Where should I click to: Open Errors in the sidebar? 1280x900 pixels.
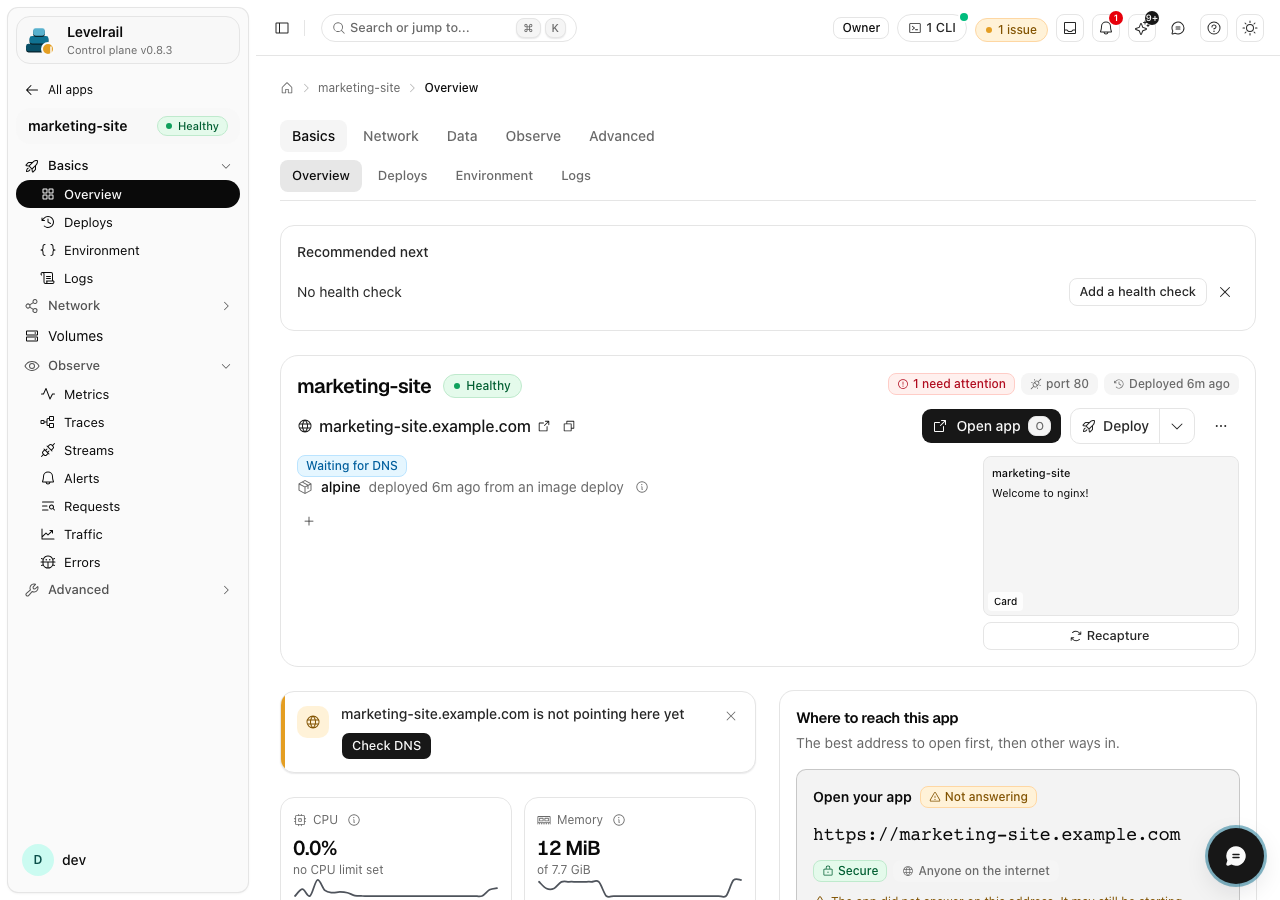click(x=128, y=563)
